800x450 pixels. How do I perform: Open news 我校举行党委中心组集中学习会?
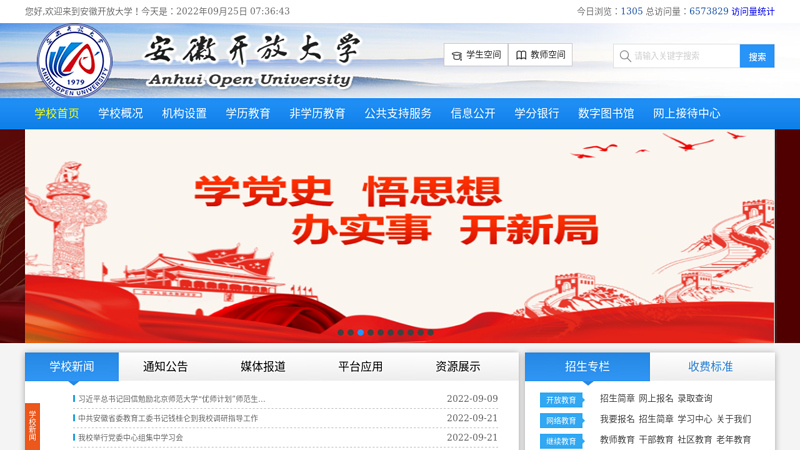pyautogui.click(x=130, y=438)
